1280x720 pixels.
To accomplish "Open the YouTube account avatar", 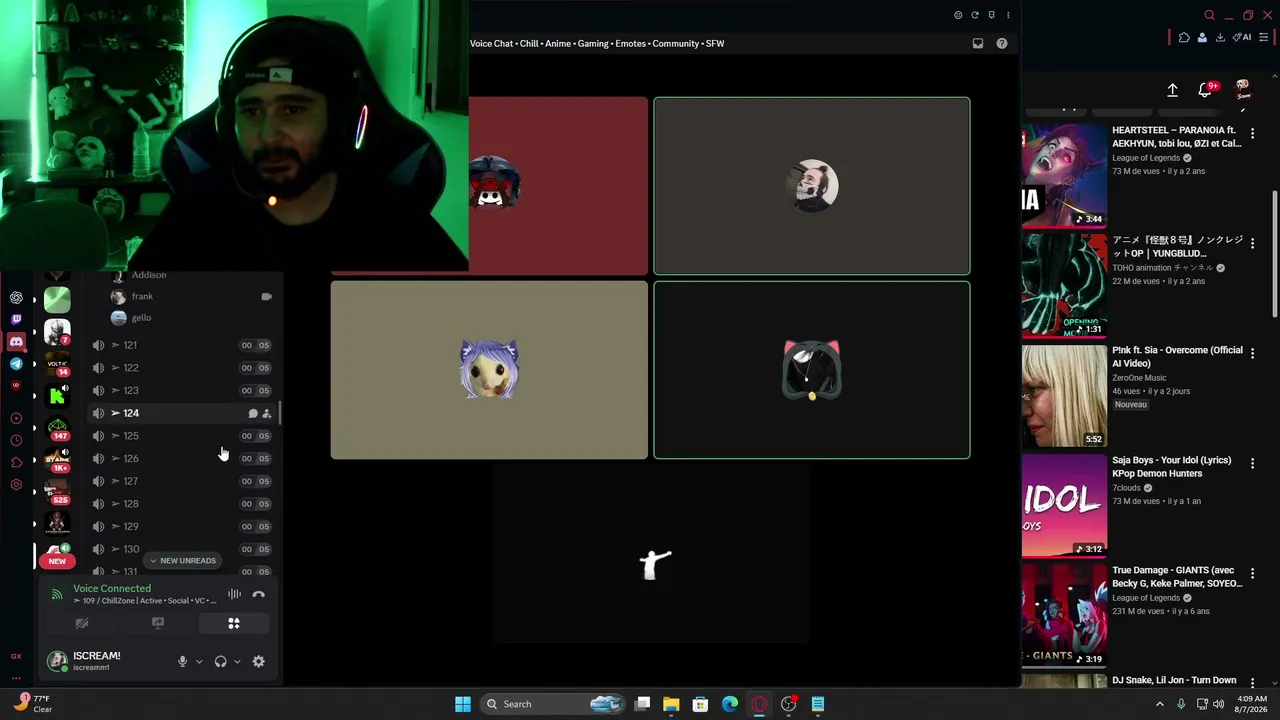I will click(x=1243, y=90).
